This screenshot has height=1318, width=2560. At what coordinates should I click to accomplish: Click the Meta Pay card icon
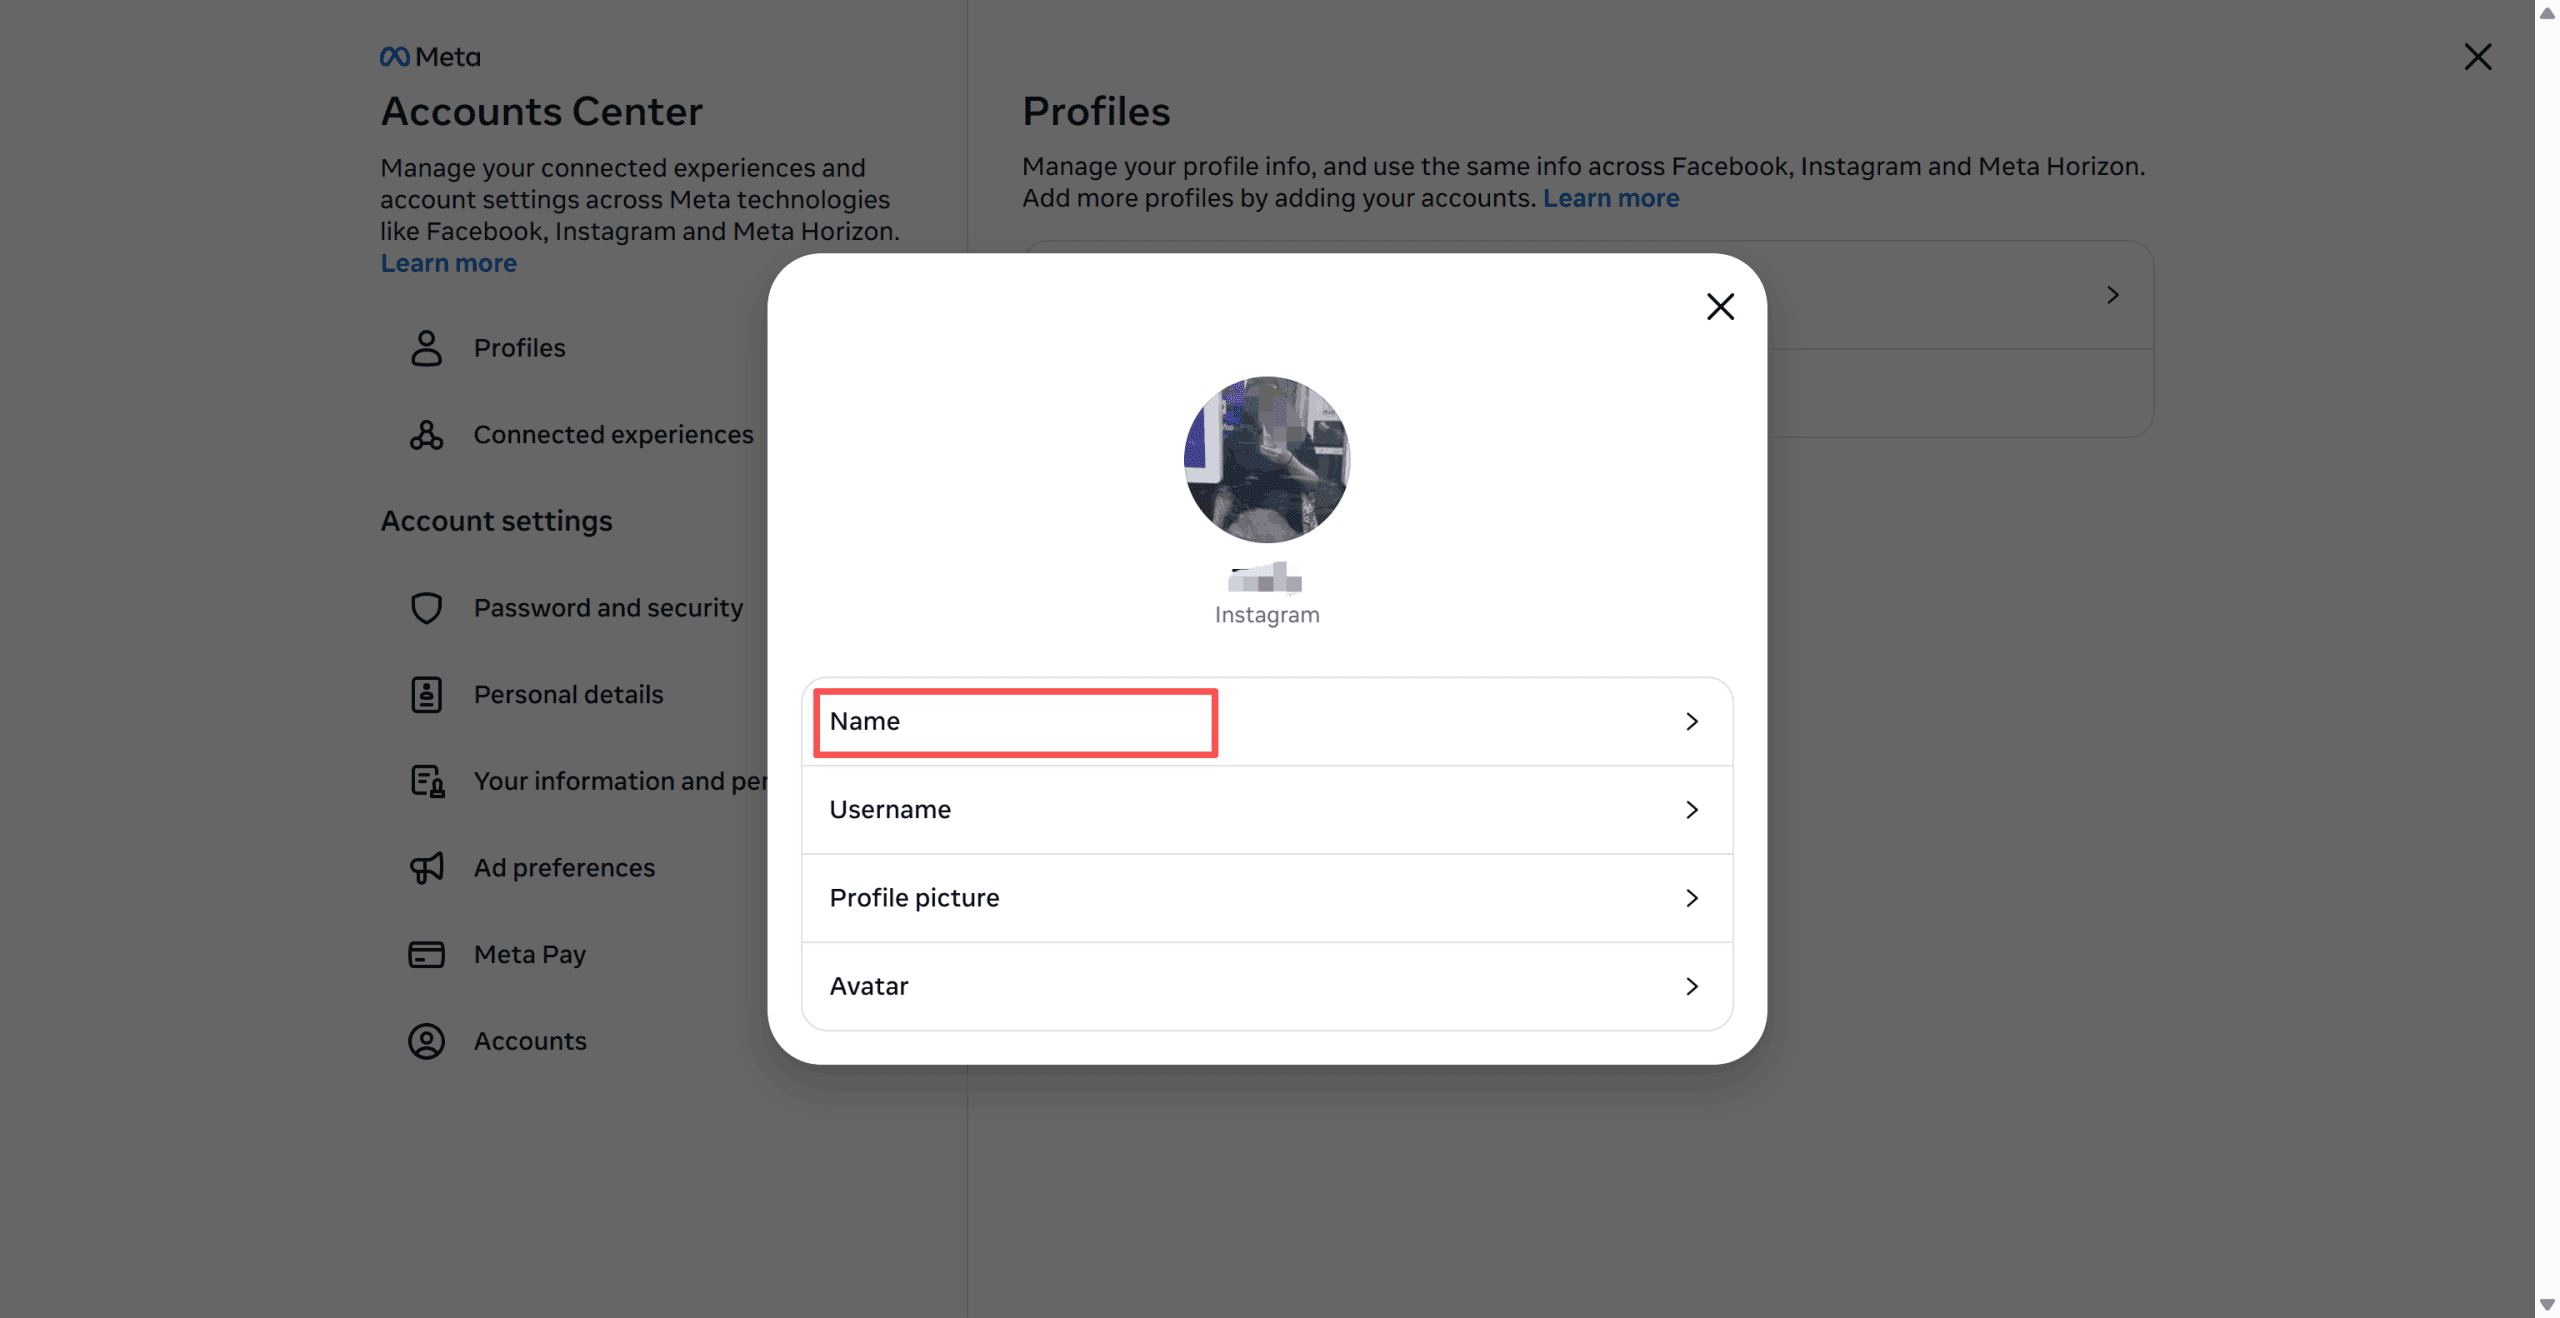(x=426, y=955)
